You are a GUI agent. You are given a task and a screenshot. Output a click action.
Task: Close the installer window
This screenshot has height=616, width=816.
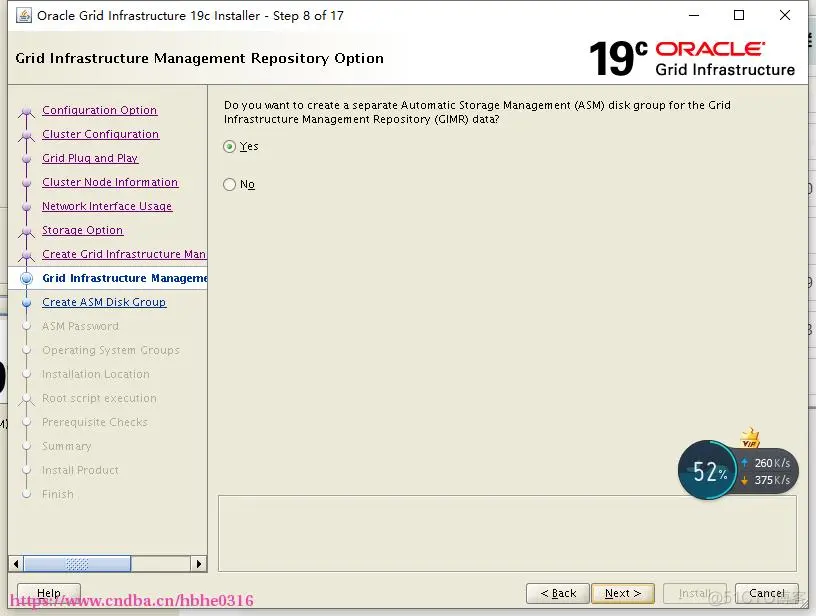coord(785,15)
